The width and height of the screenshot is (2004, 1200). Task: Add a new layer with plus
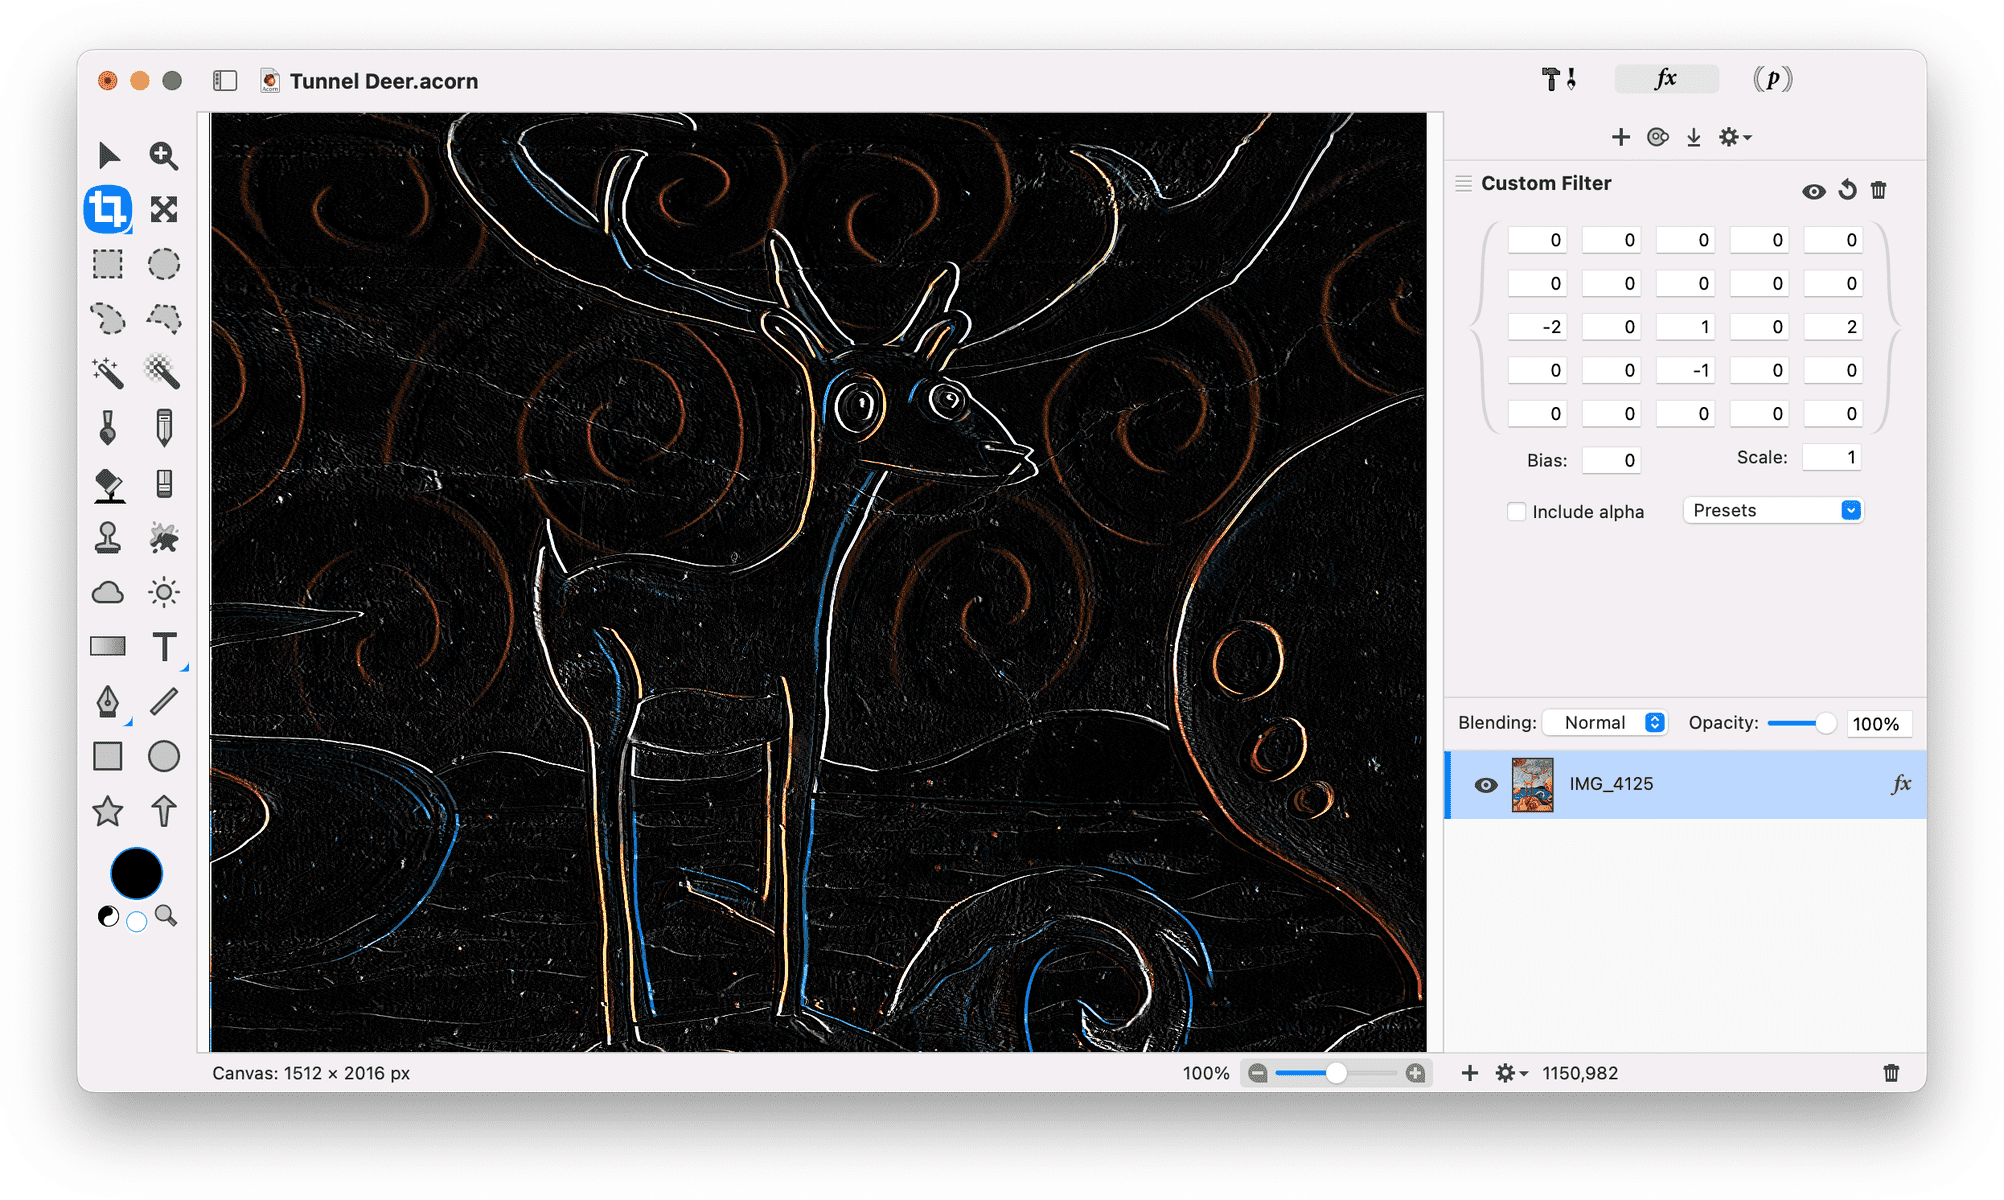click(1470, 1073)
